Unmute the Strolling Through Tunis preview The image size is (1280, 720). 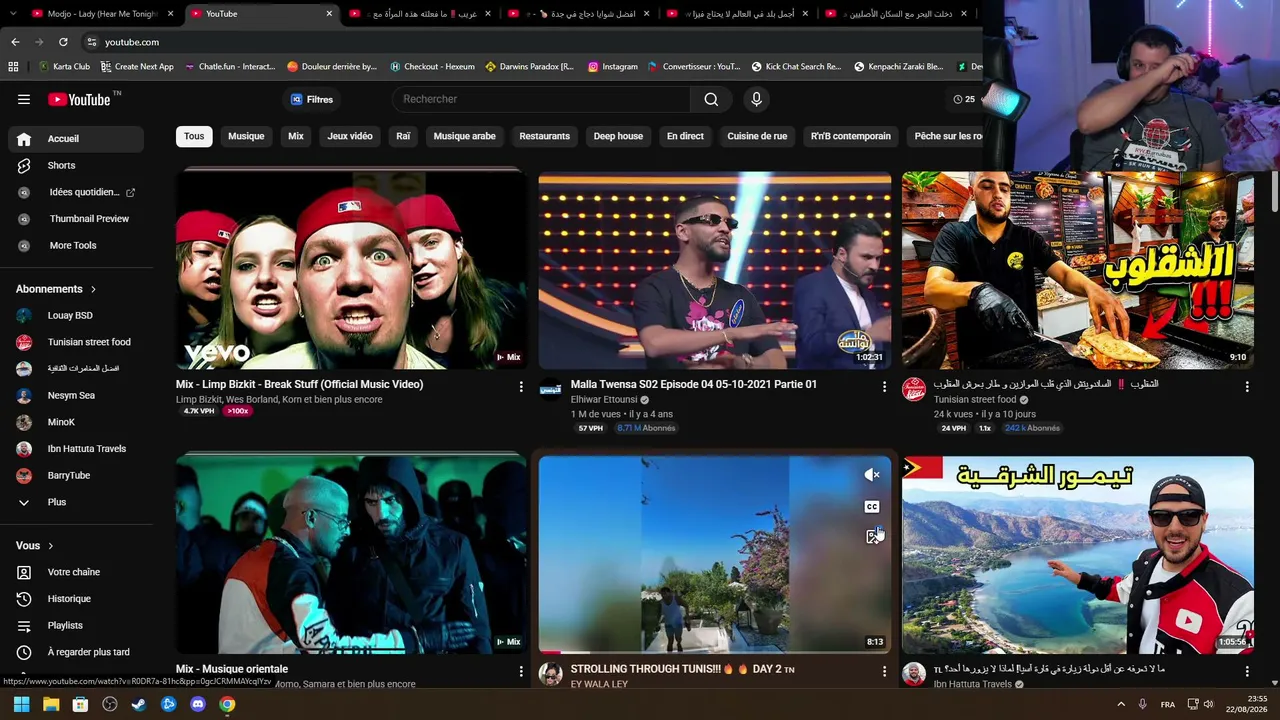(872, 475)
